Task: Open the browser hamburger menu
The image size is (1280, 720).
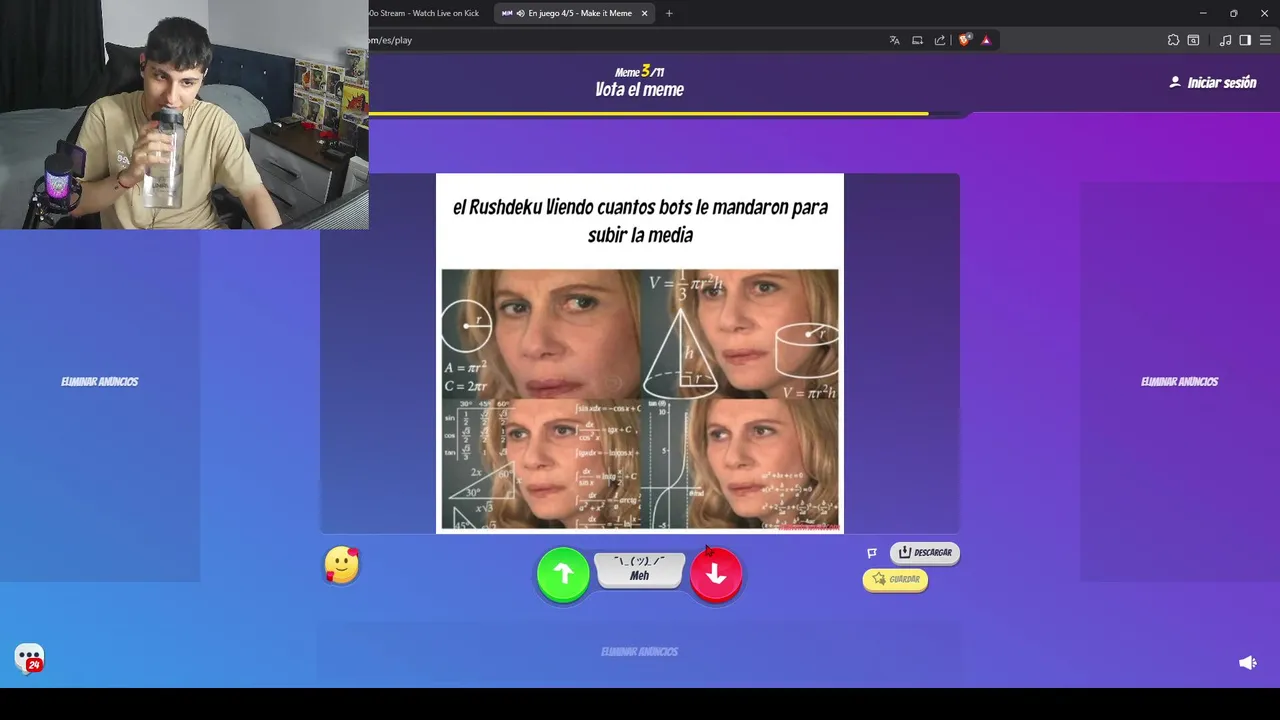Action: [x=1265, y=40]
